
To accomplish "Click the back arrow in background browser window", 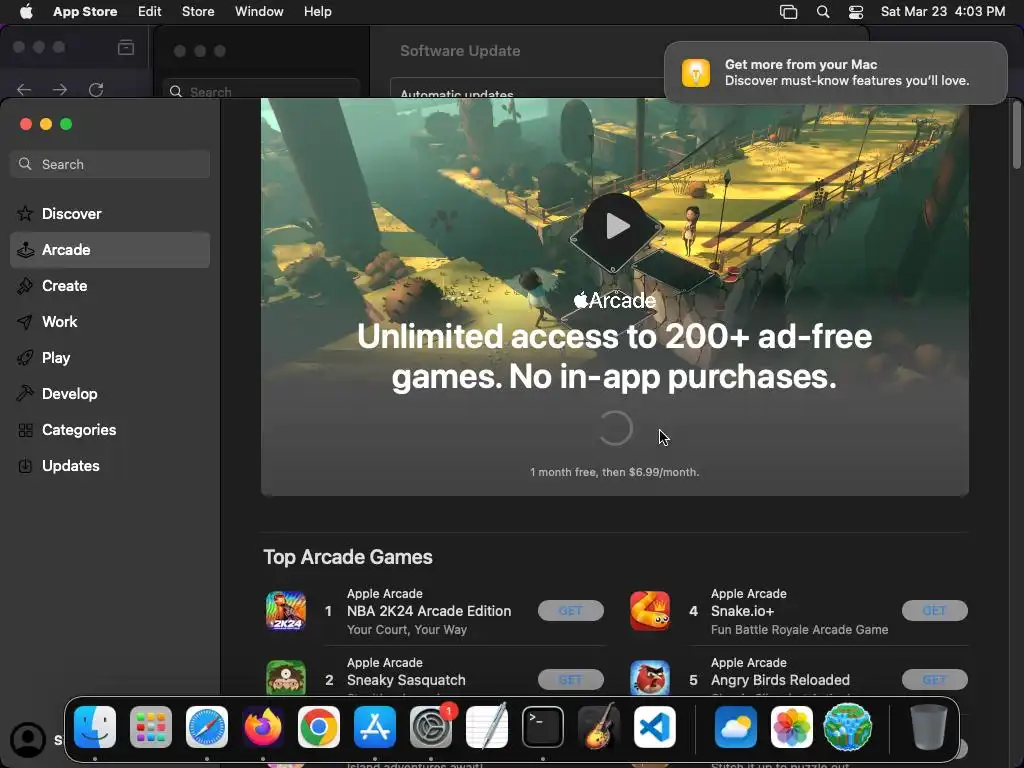I will (x=24, y=89).
